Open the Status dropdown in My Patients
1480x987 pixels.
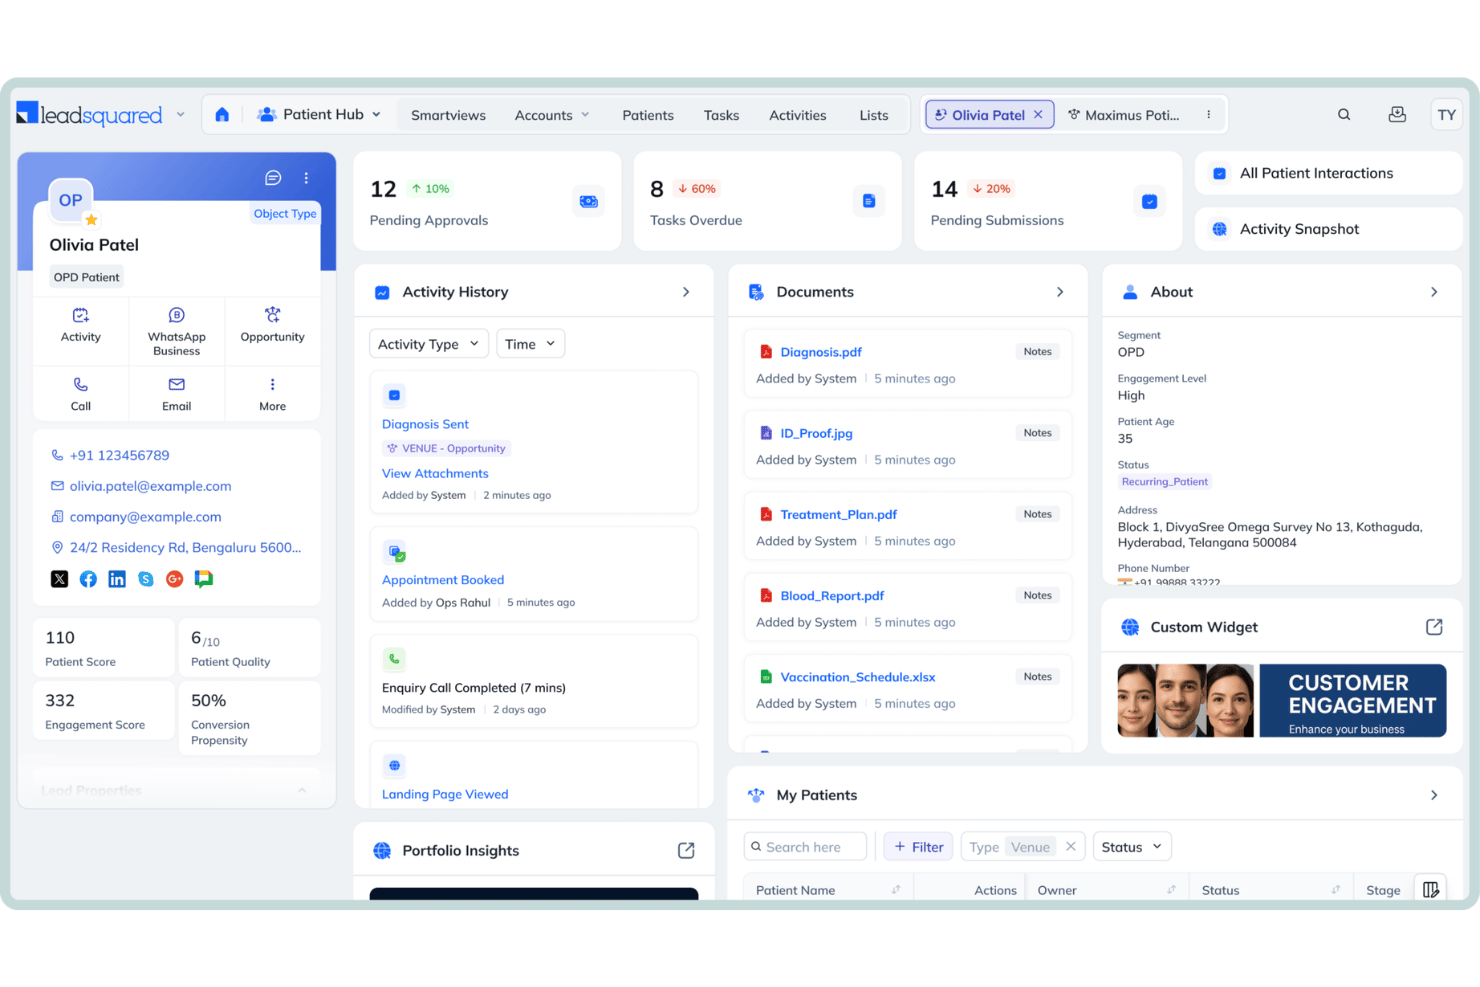pos(1132,847)
